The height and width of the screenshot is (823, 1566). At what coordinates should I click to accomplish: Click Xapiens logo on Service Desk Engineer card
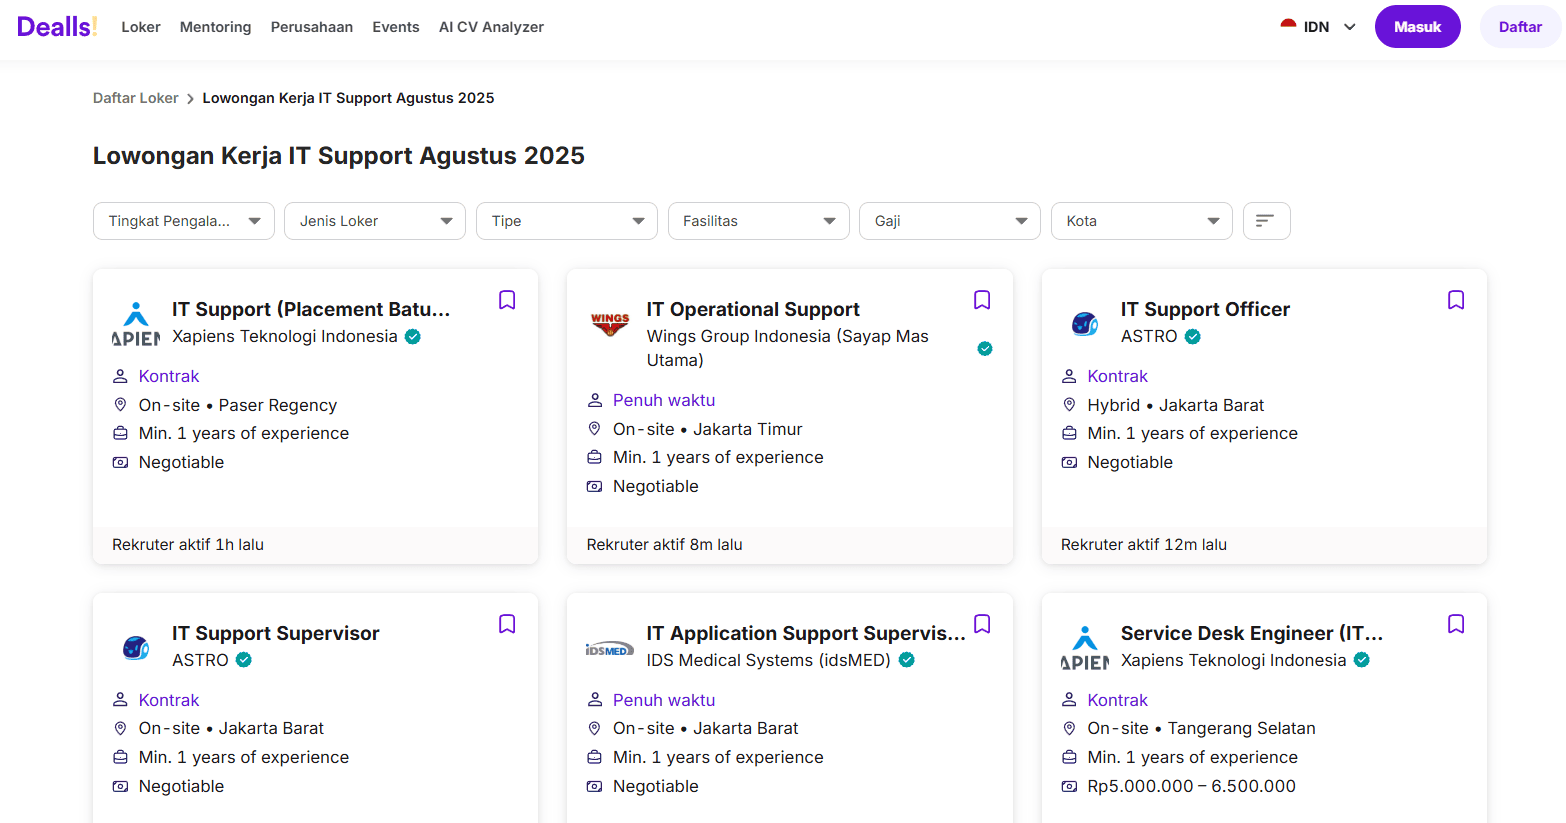(x=1085, y=648)
